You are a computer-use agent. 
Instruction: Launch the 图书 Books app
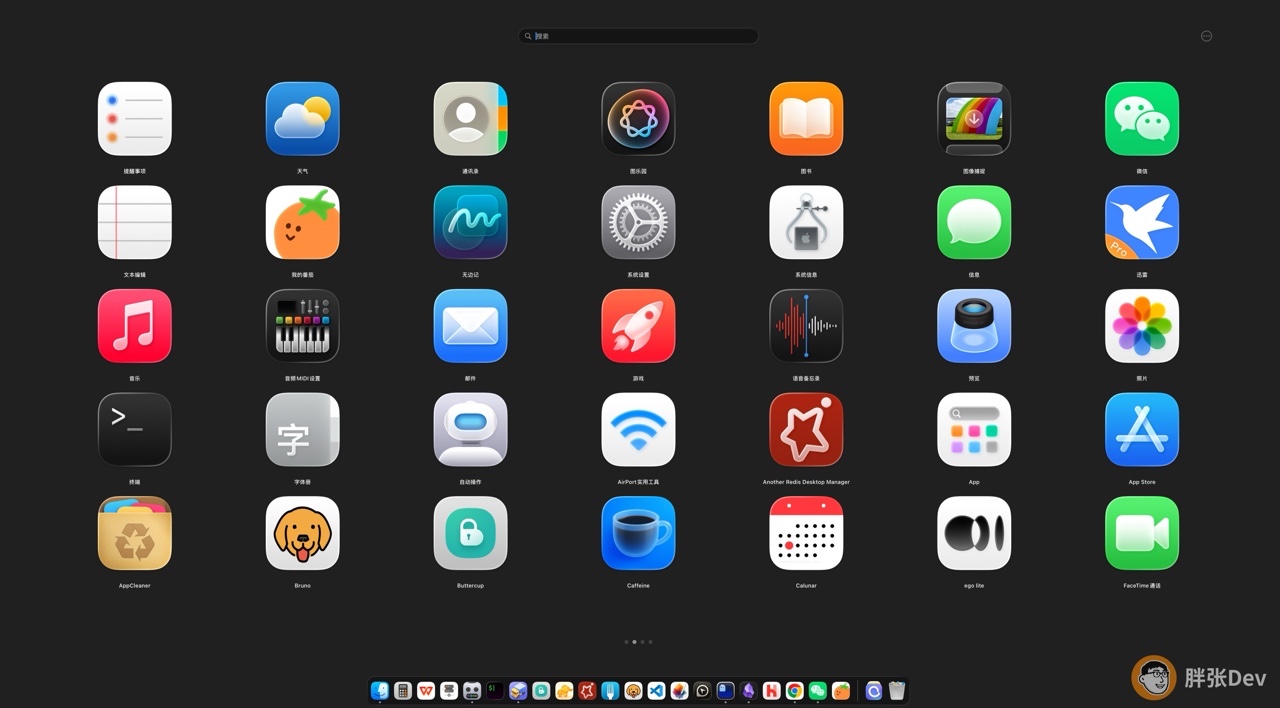click(806, 118)
